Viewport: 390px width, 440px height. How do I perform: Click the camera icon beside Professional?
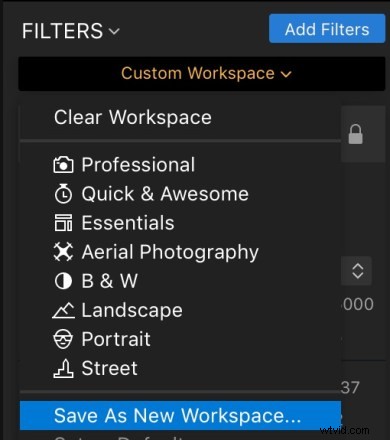coord(63,165)
